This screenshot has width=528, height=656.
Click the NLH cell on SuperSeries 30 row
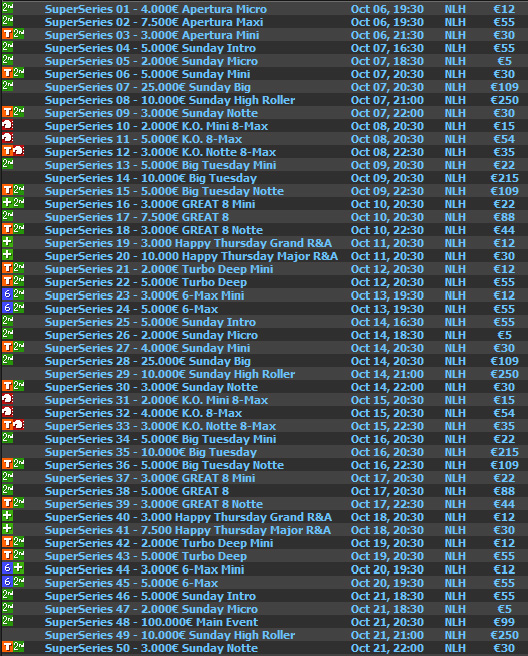455,387
